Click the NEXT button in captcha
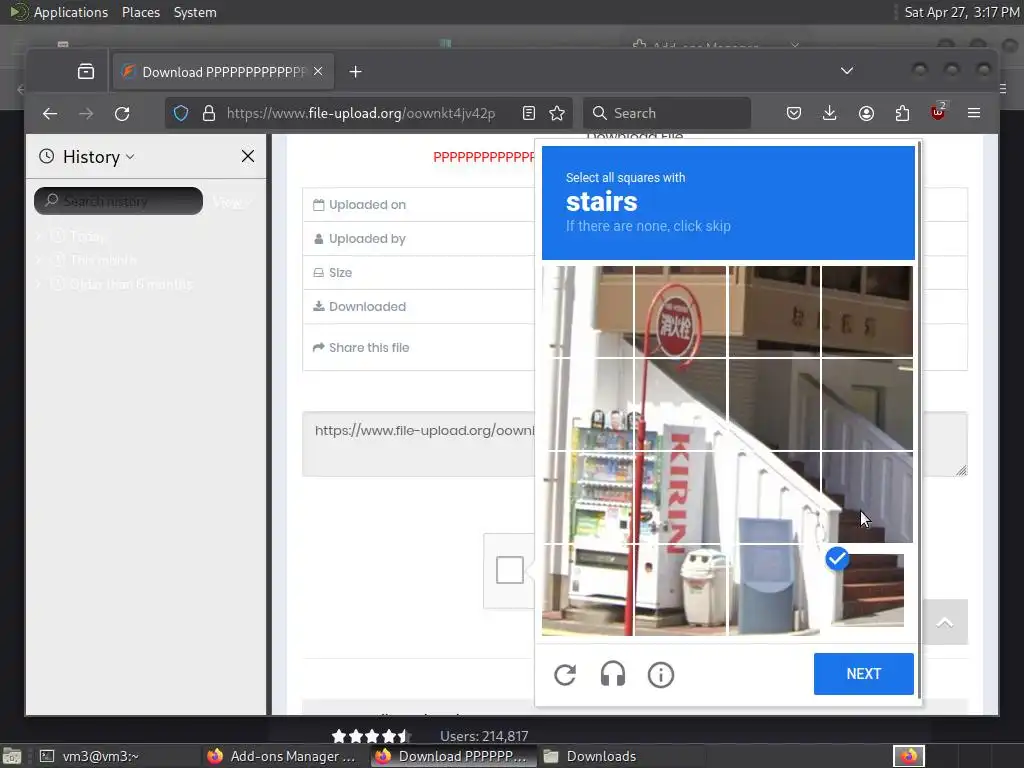Screen dimensions: 1024x768 coord(863,673)
